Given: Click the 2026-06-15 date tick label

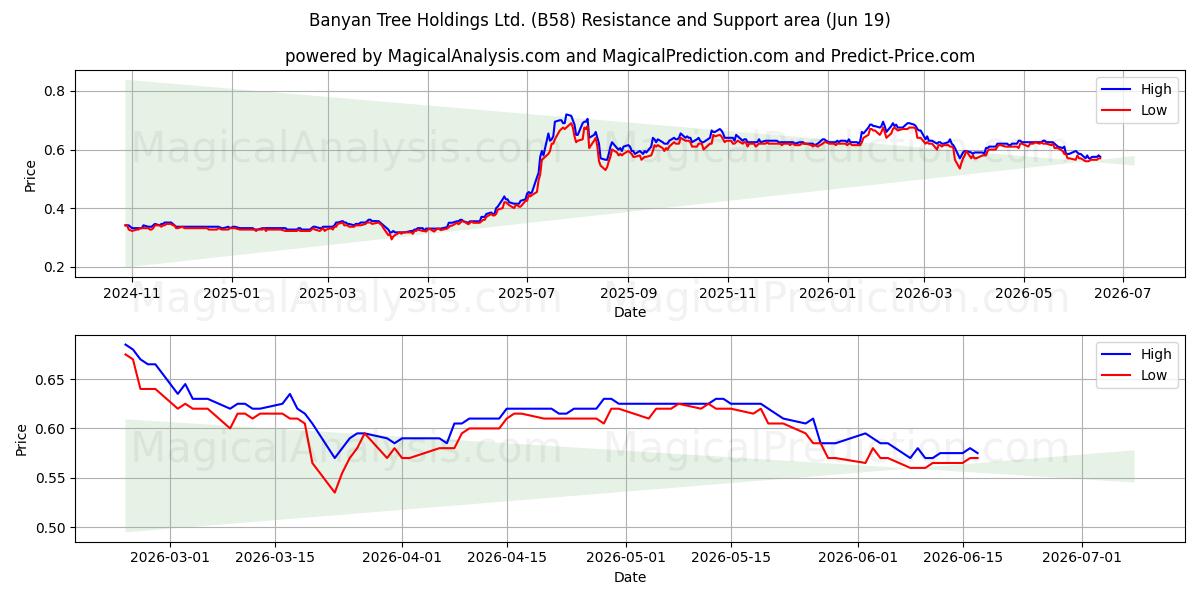Looking at the screenshot, I should click(963, 560).
